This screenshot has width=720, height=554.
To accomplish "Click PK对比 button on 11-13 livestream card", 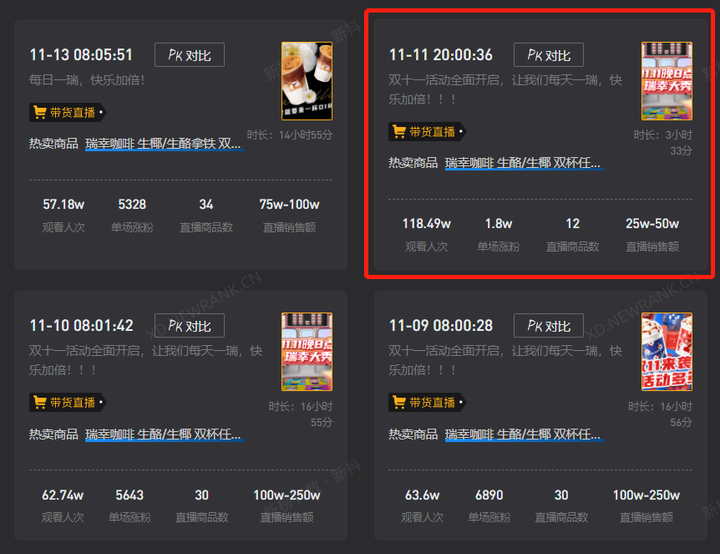I will coord(189,55).
